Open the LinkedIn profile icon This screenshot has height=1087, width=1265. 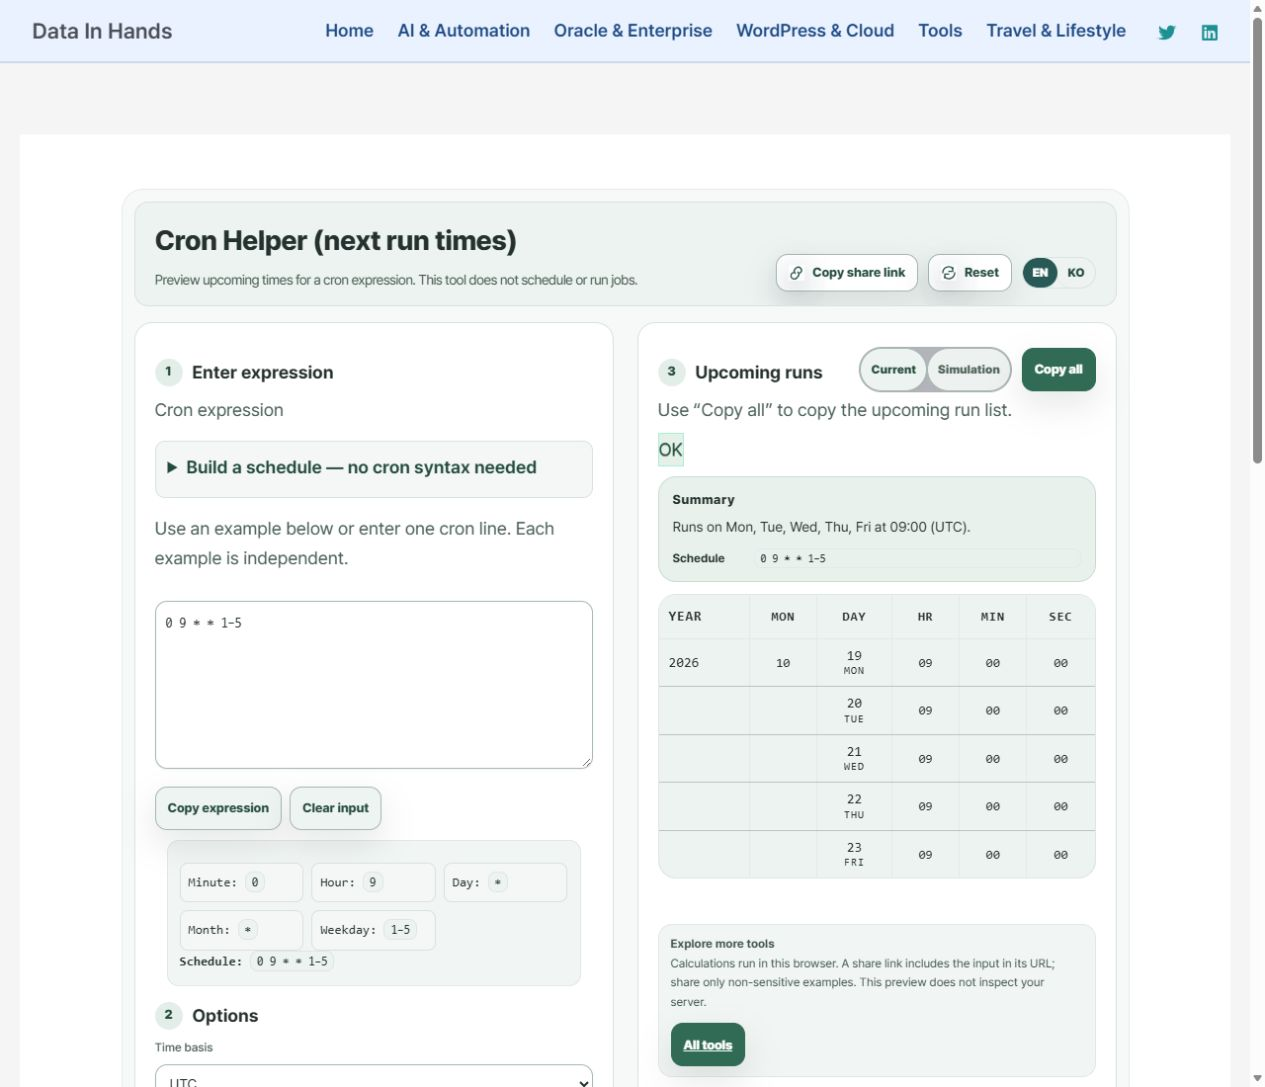1209,32
